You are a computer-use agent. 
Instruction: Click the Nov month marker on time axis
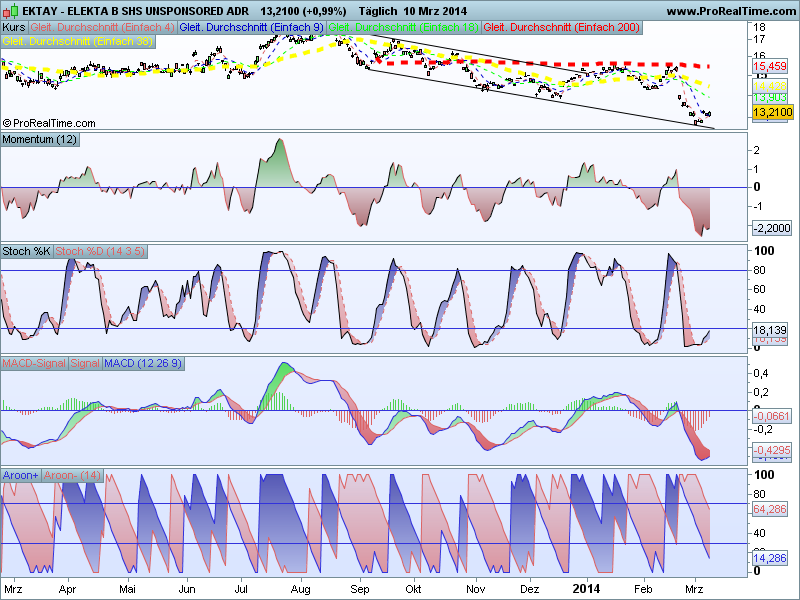[476, 589]
